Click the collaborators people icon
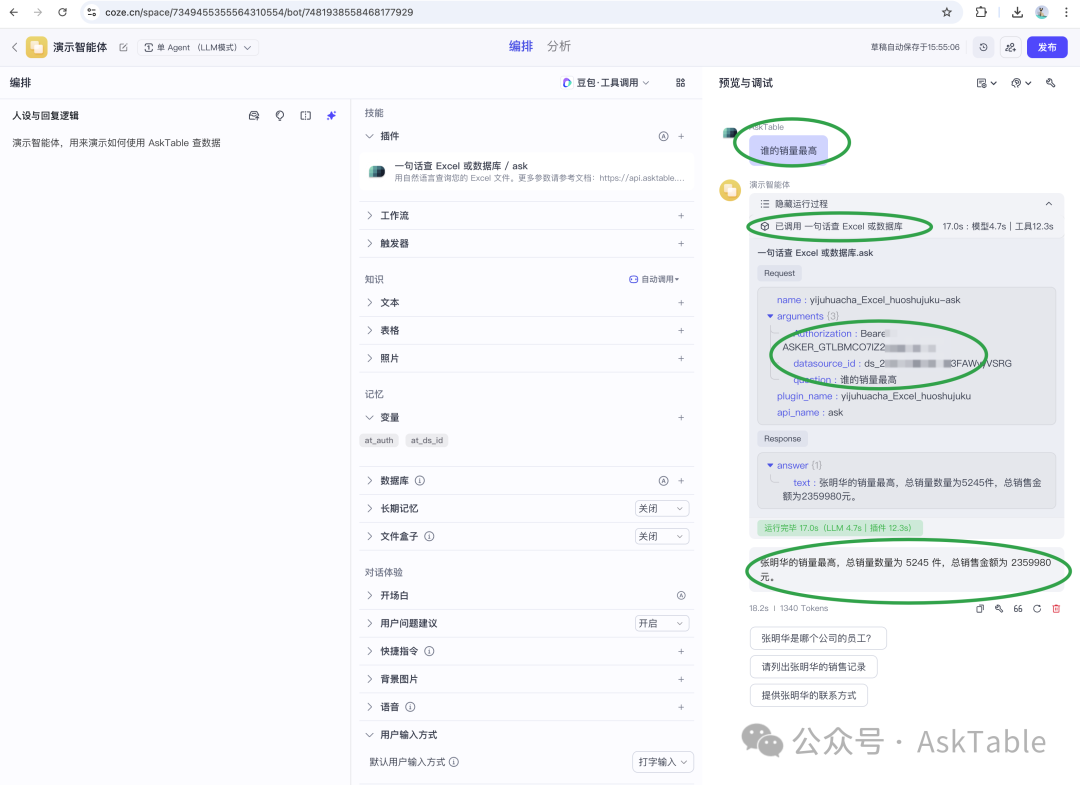Image resolution: width=1080 pixels, height=785 pixels. click(1010, 47)
